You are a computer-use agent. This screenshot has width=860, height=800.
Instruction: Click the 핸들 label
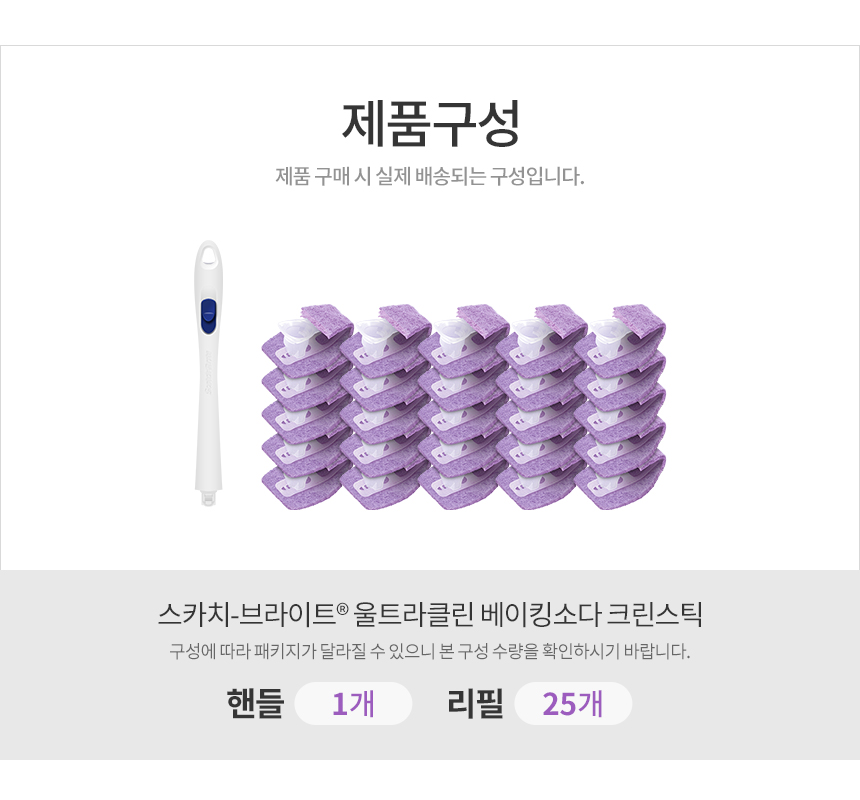tap(255, 703)
